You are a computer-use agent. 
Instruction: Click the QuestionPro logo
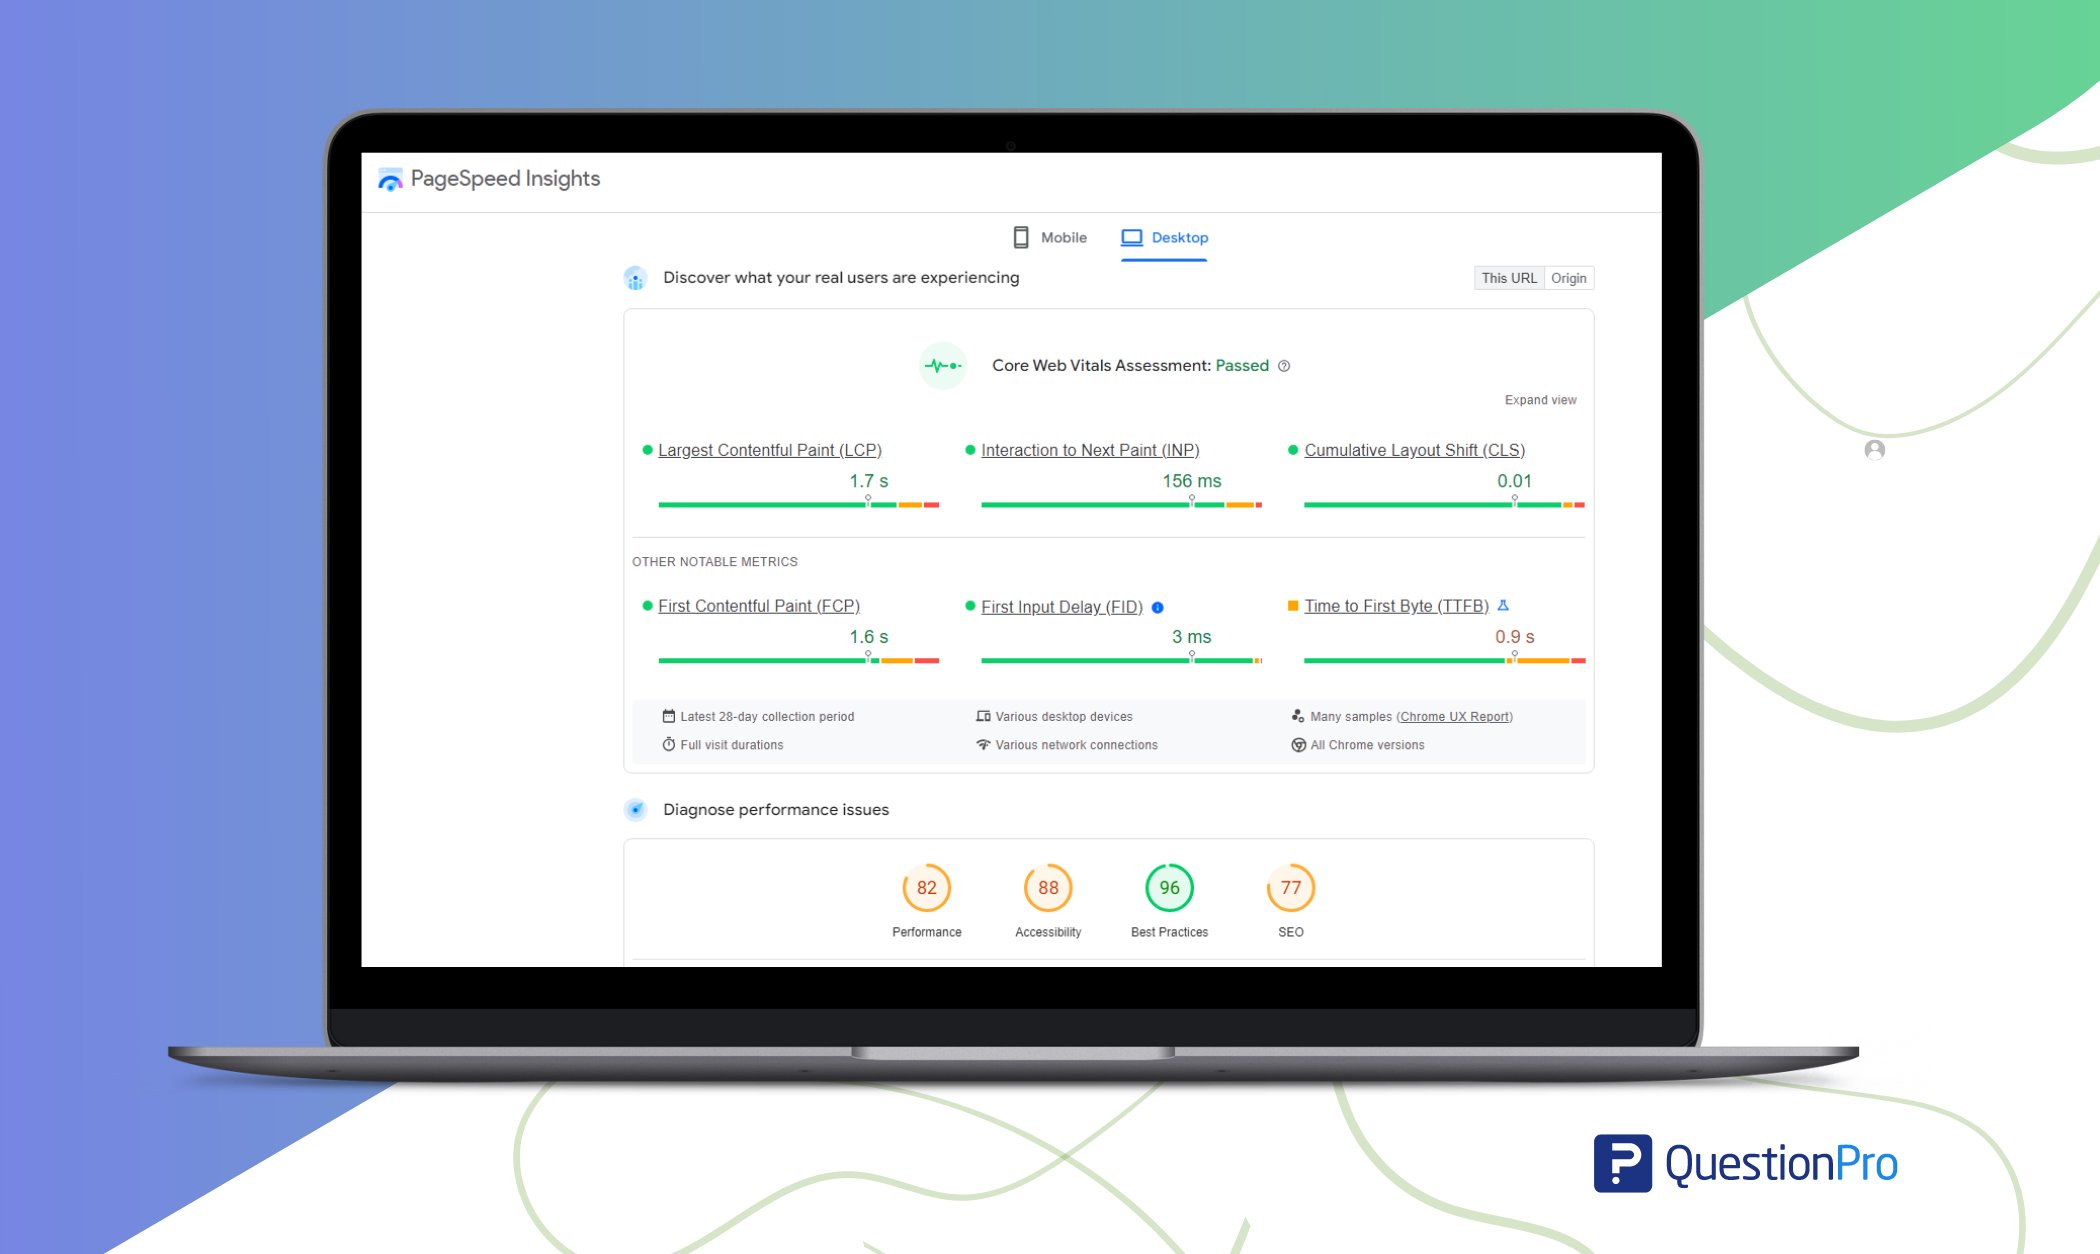point(1745,1163)
